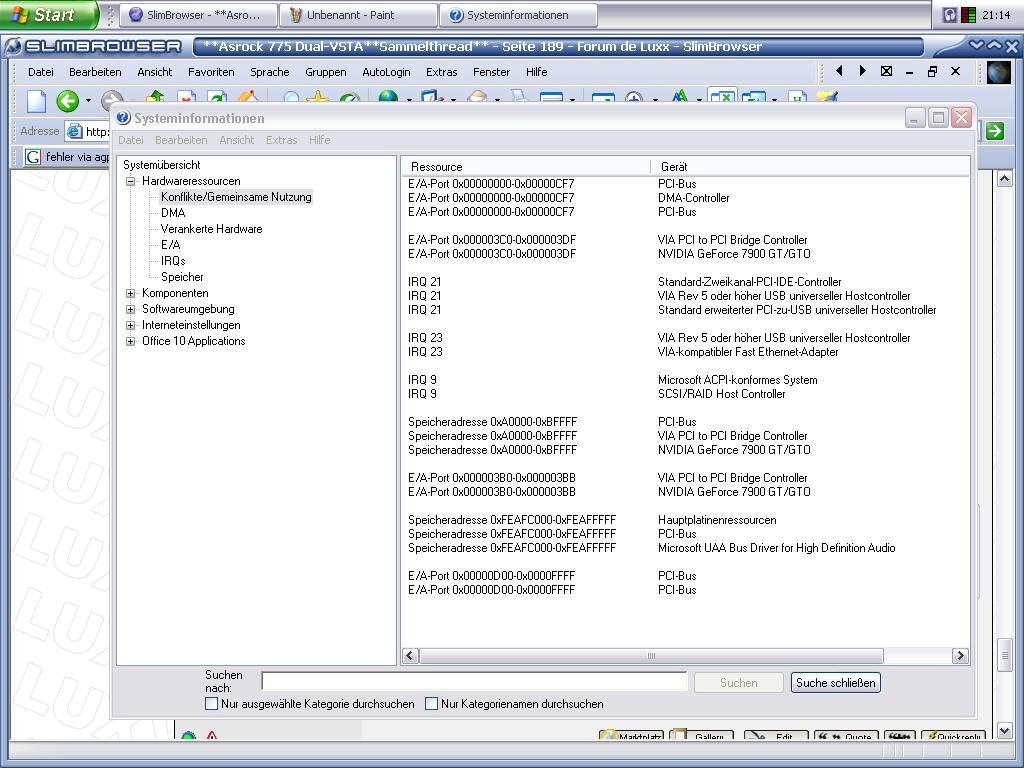Click the browser page scroll-down arrow
The height and width of the screenshot is (768, 1024).
[1004, 731]
